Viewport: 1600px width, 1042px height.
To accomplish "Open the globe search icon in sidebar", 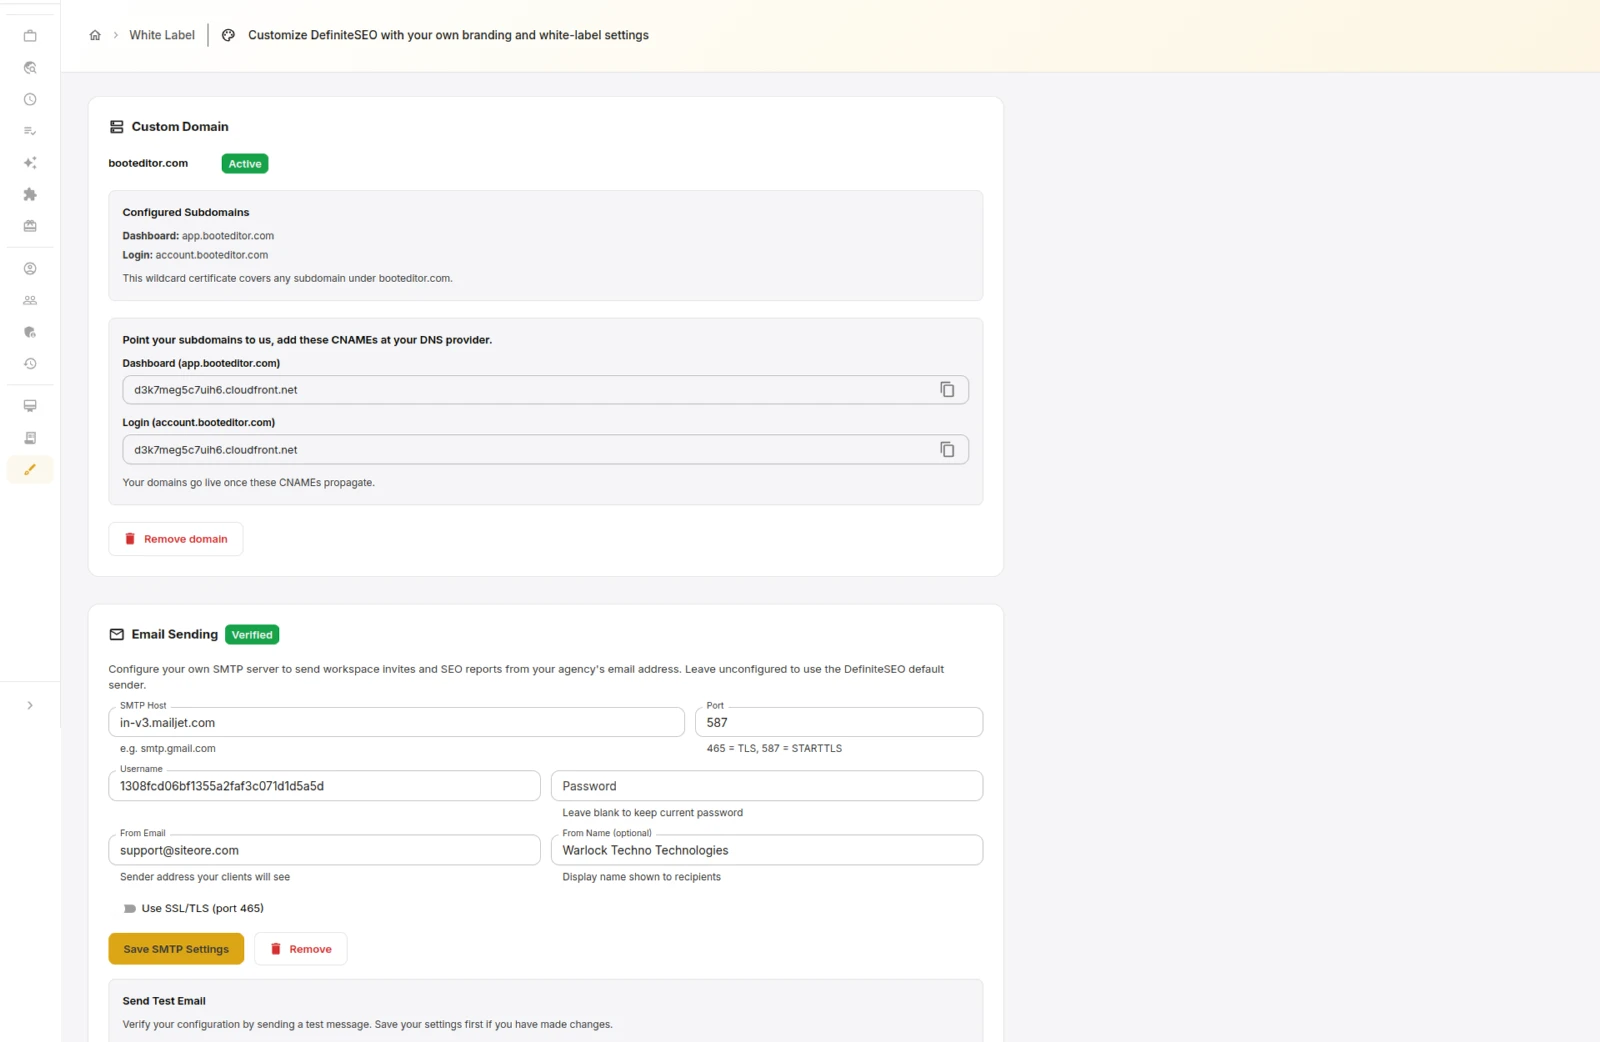I will pos(30,68).
